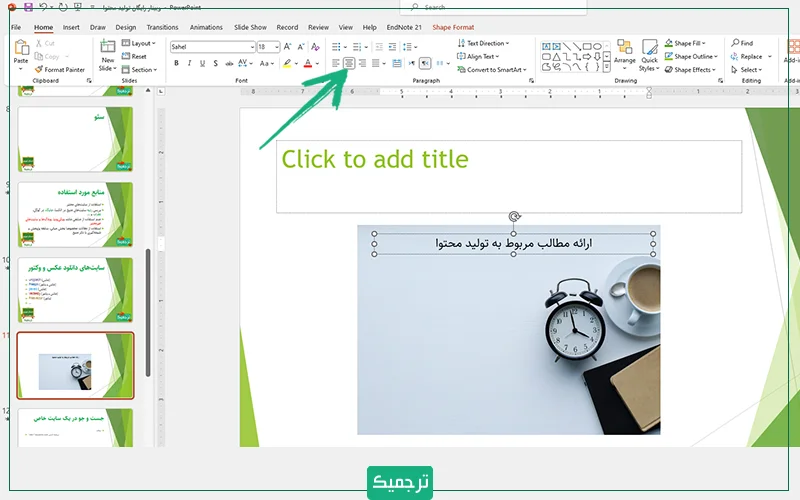Select Align Left paragraph button
This screenshot has width=800, height=500.
tap(335, 63)
